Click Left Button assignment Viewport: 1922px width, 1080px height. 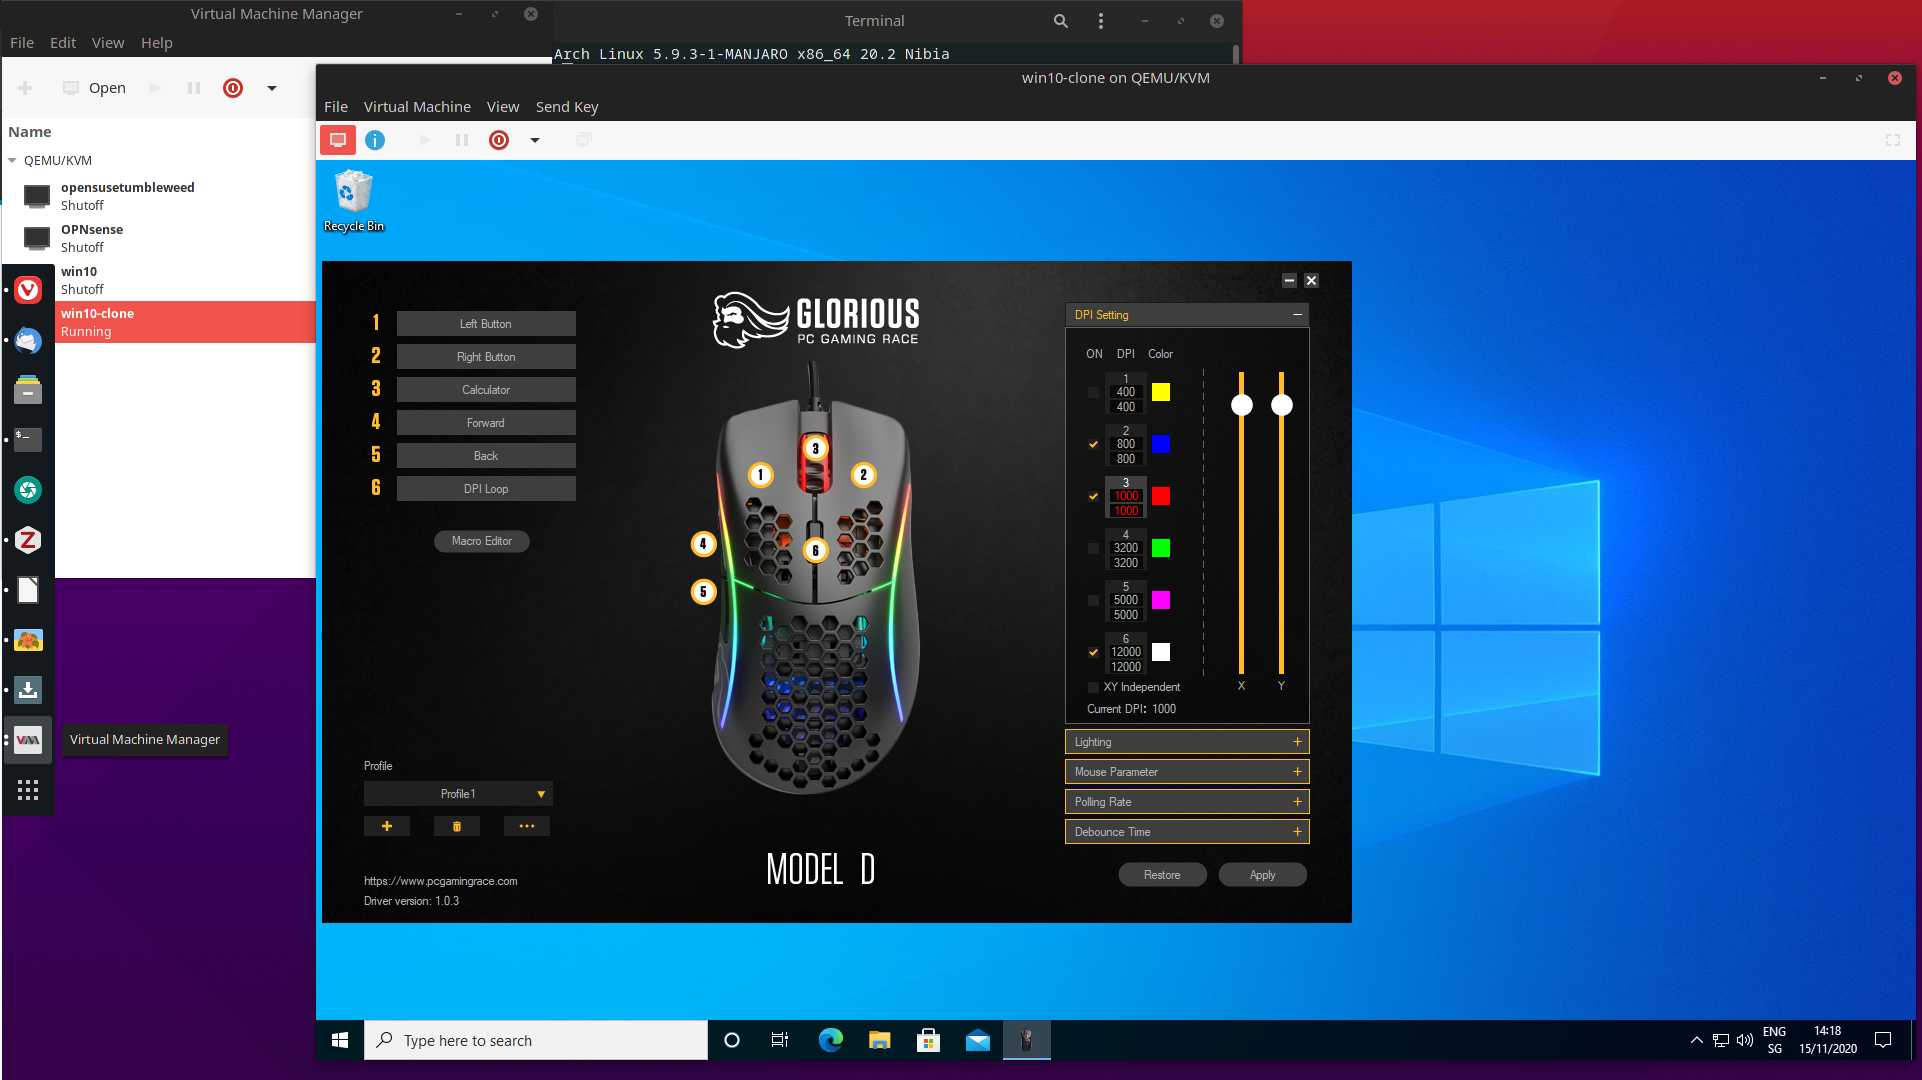pyautogui.click(x=486, y=324)
